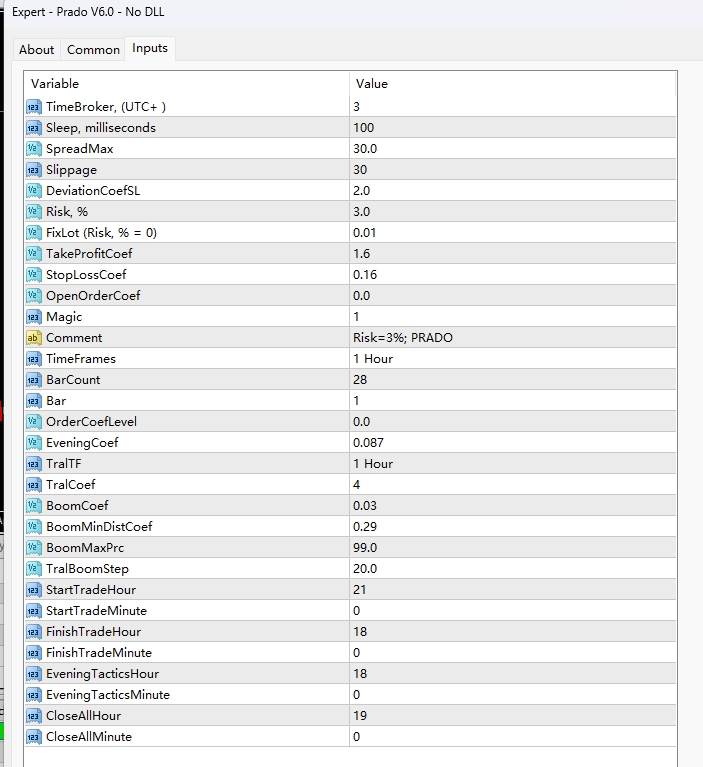Image resolution: width=703 pixels, height=767 pixels.
Task: Click the icon beside BoomMaxPrc
Action: (34, 548)
